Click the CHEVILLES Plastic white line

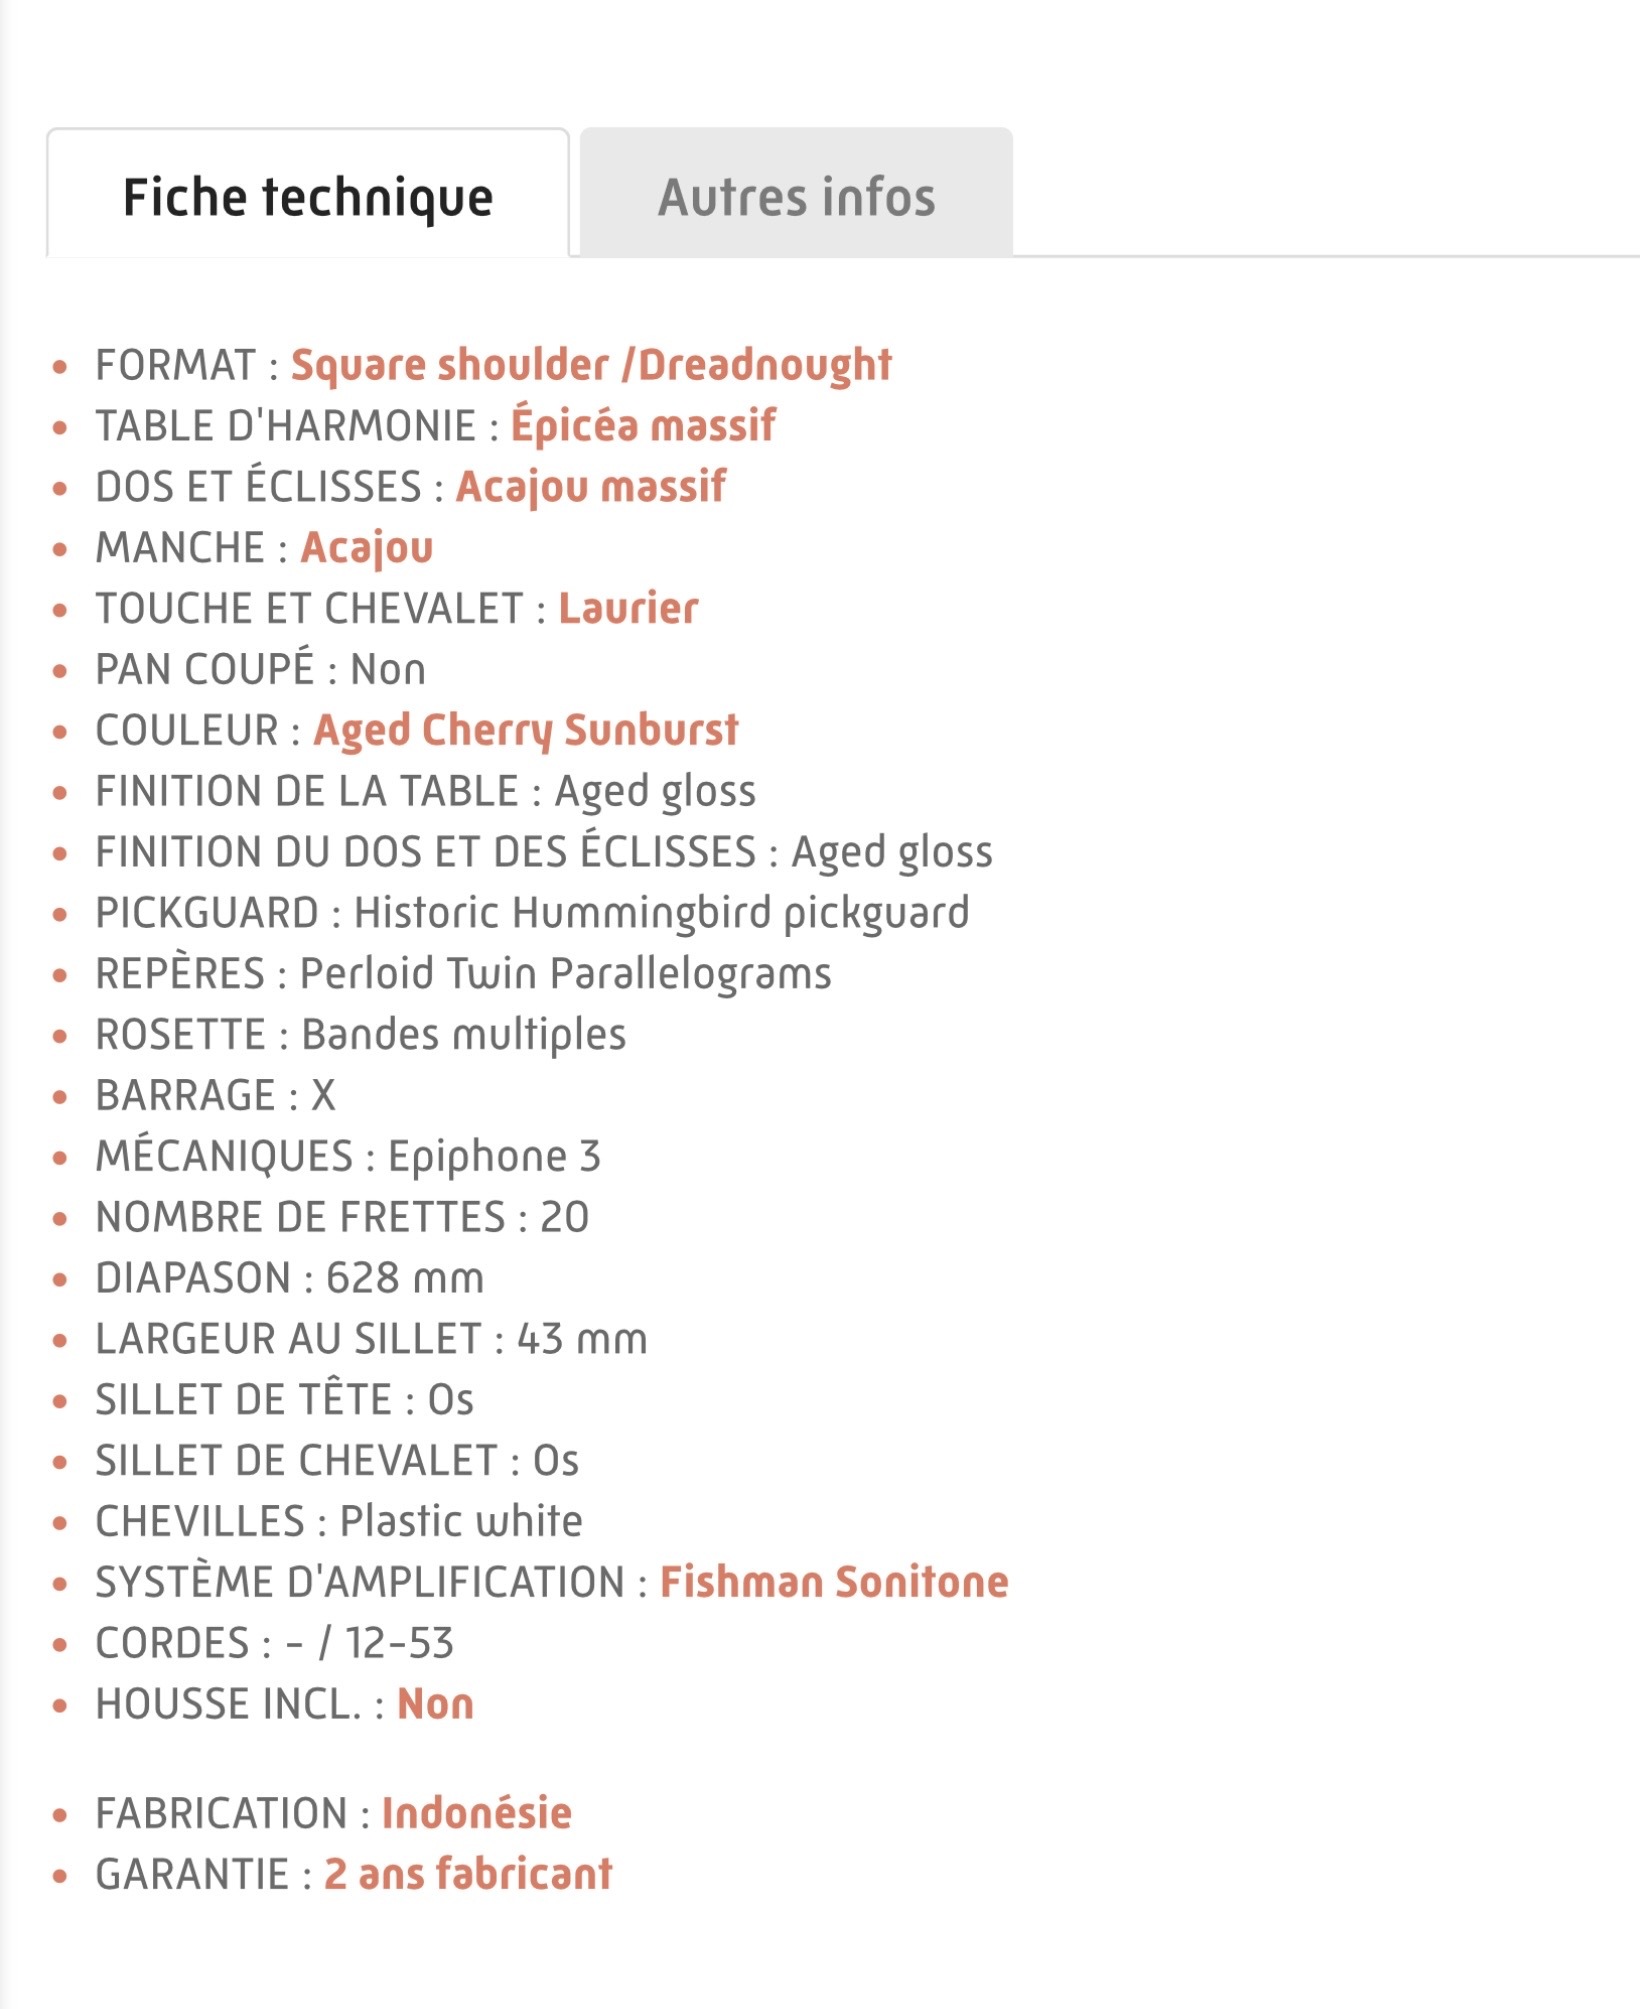[339, 1521]
